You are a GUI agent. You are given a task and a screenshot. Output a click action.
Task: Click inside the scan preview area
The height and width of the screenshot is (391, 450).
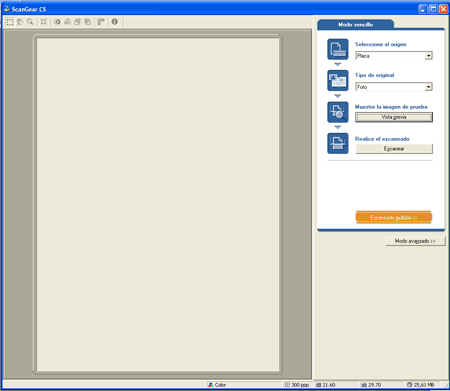(158, 204)
